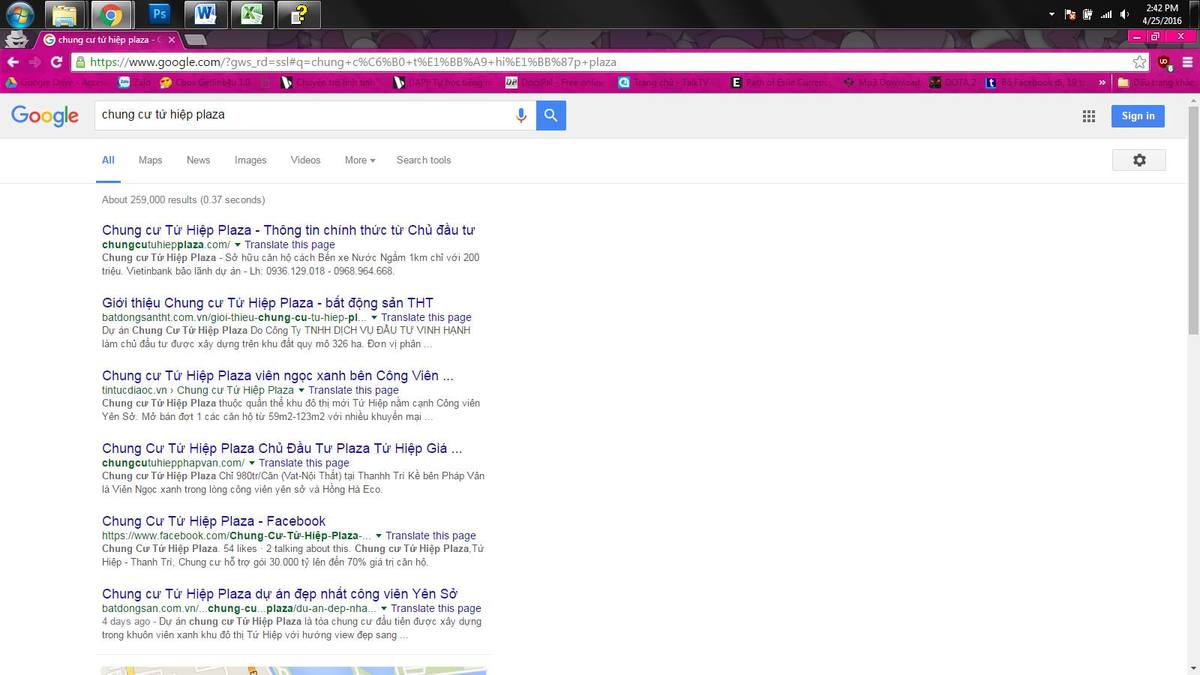Select the All results tab
1200x675 pixels.
point(108,160)
